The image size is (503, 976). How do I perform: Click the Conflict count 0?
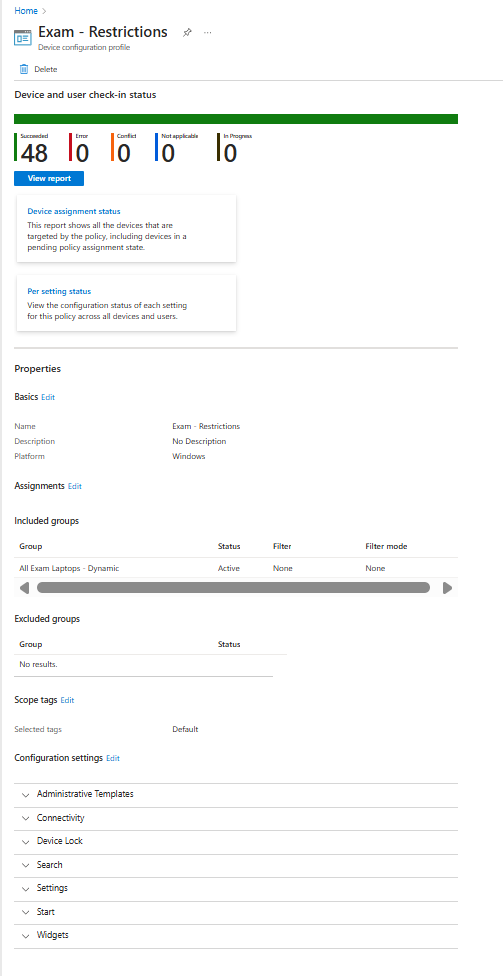coord(124,152)
